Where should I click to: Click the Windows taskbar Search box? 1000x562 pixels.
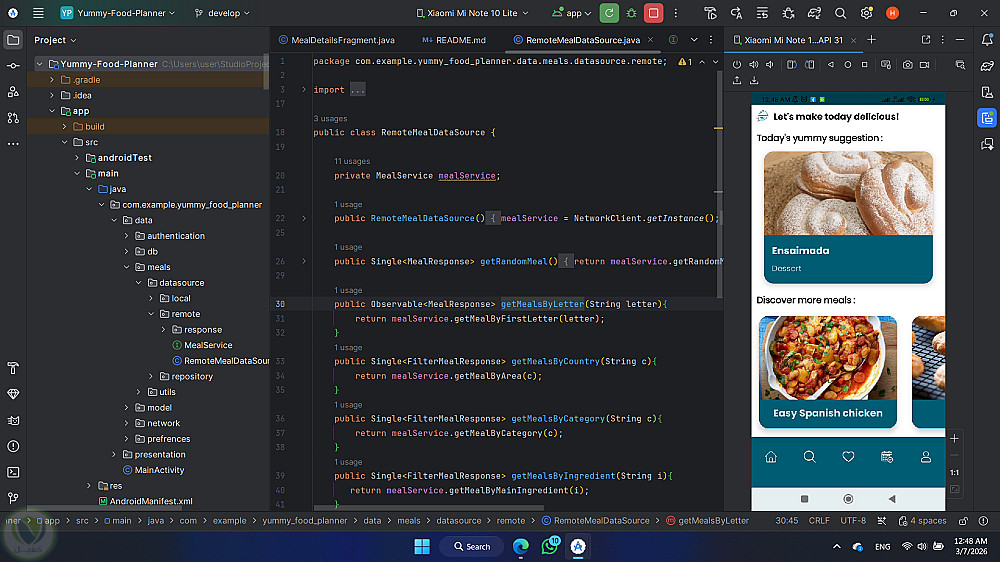[472, 546]
